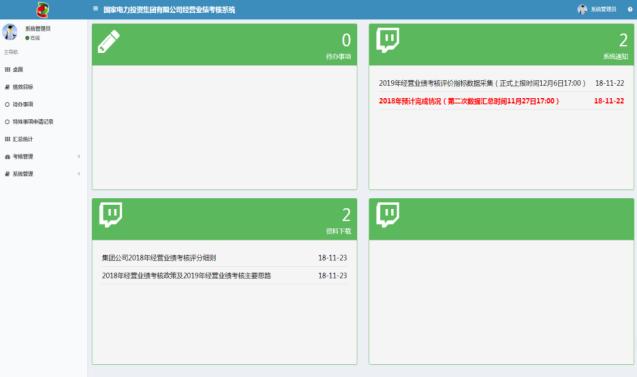Click the chat icon on 系统通知 card

pos(388,40)
